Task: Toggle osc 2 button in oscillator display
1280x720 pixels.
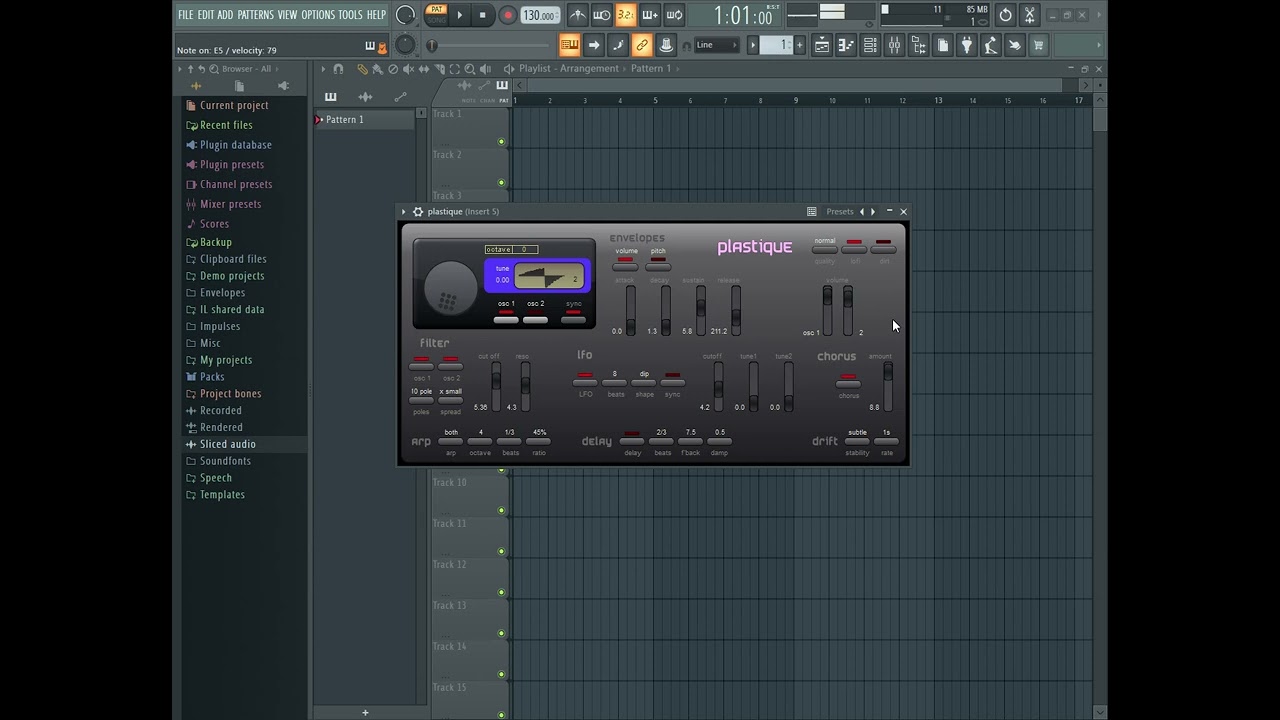Action: tap(535, 319)
